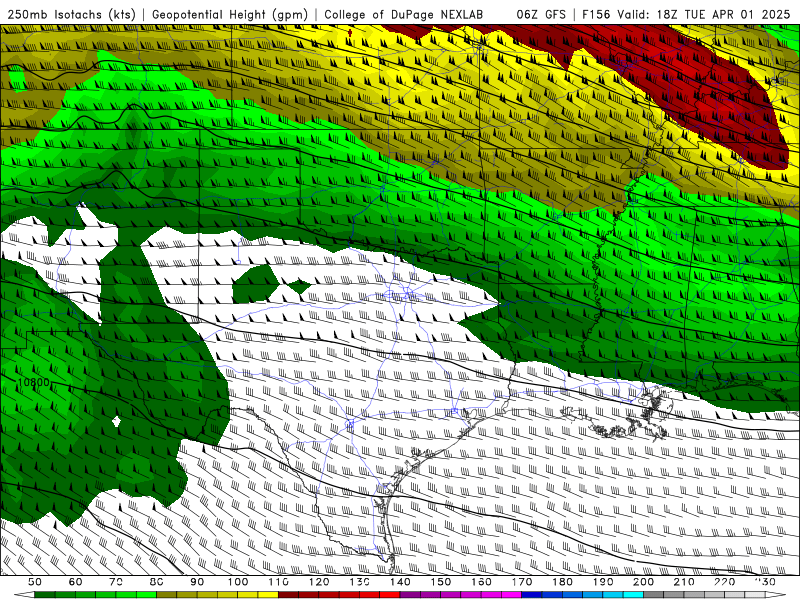Click the '200' legend value
The image size is (800, 600).
point(643,582)
